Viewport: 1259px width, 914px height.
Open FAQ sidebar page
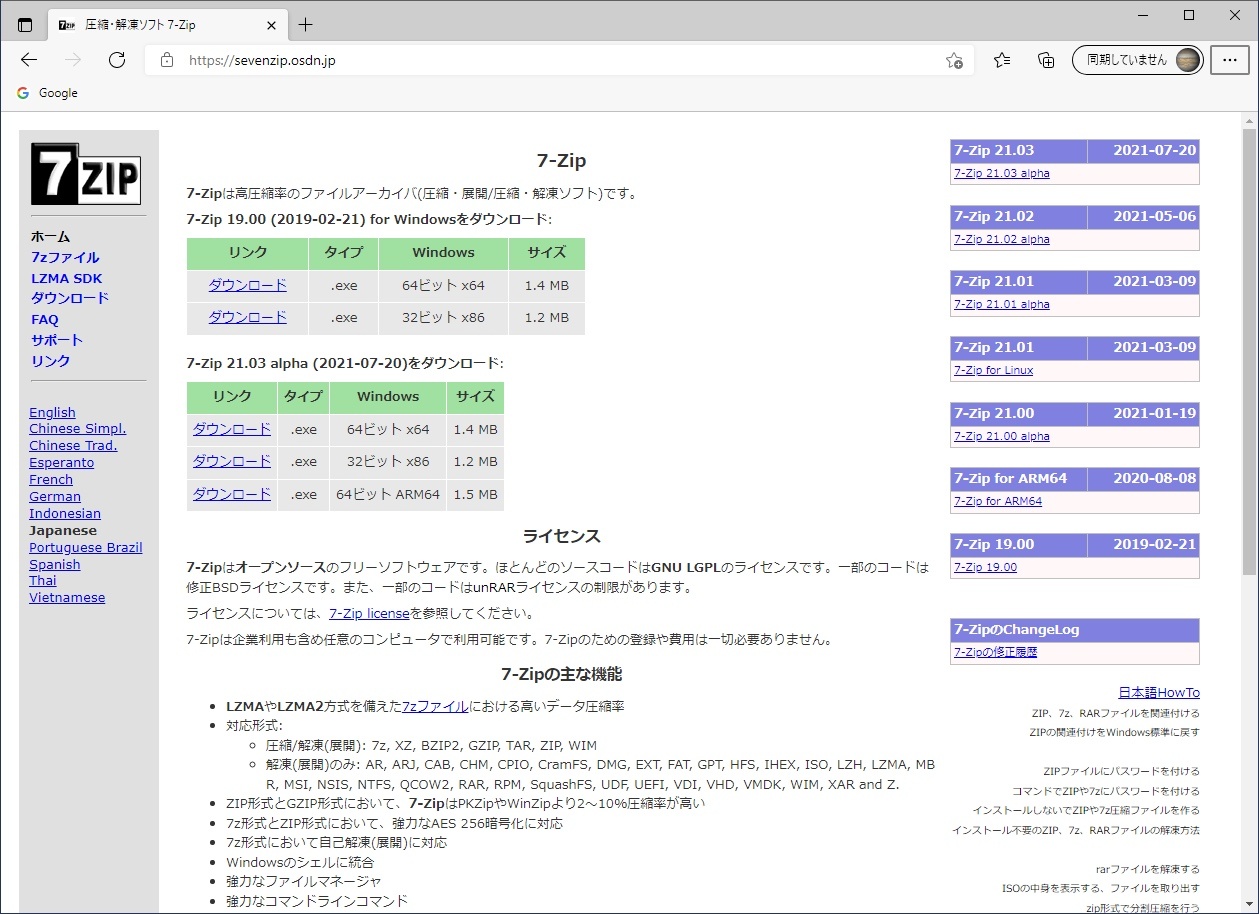pyautogui.click(x=45, y=320)
